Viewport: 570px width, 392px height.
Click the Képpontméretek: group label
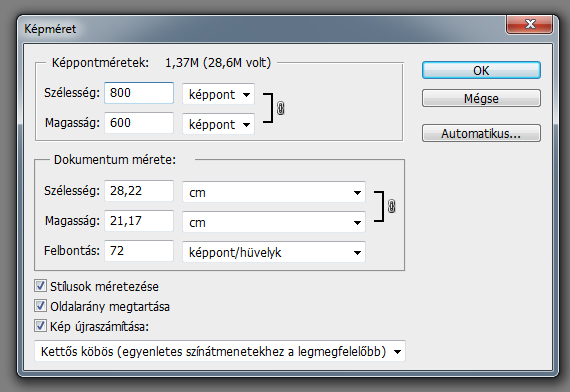click(x=100, y=63)
